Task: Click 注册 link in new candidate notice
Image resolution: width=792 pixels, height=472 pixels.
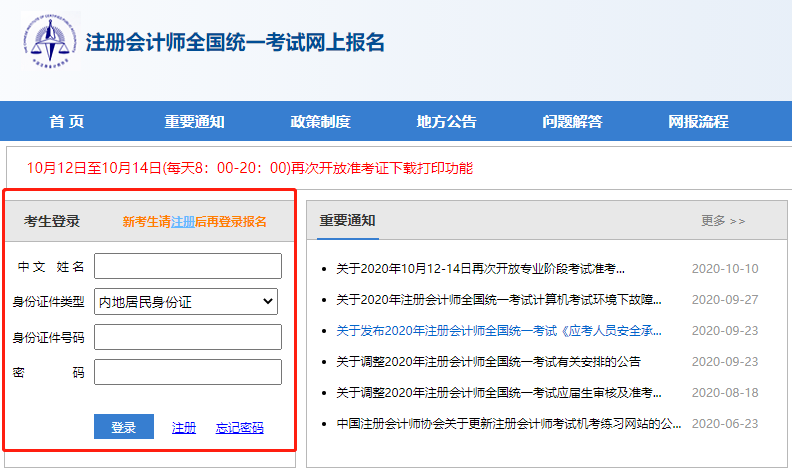Action: click(183, 222)
